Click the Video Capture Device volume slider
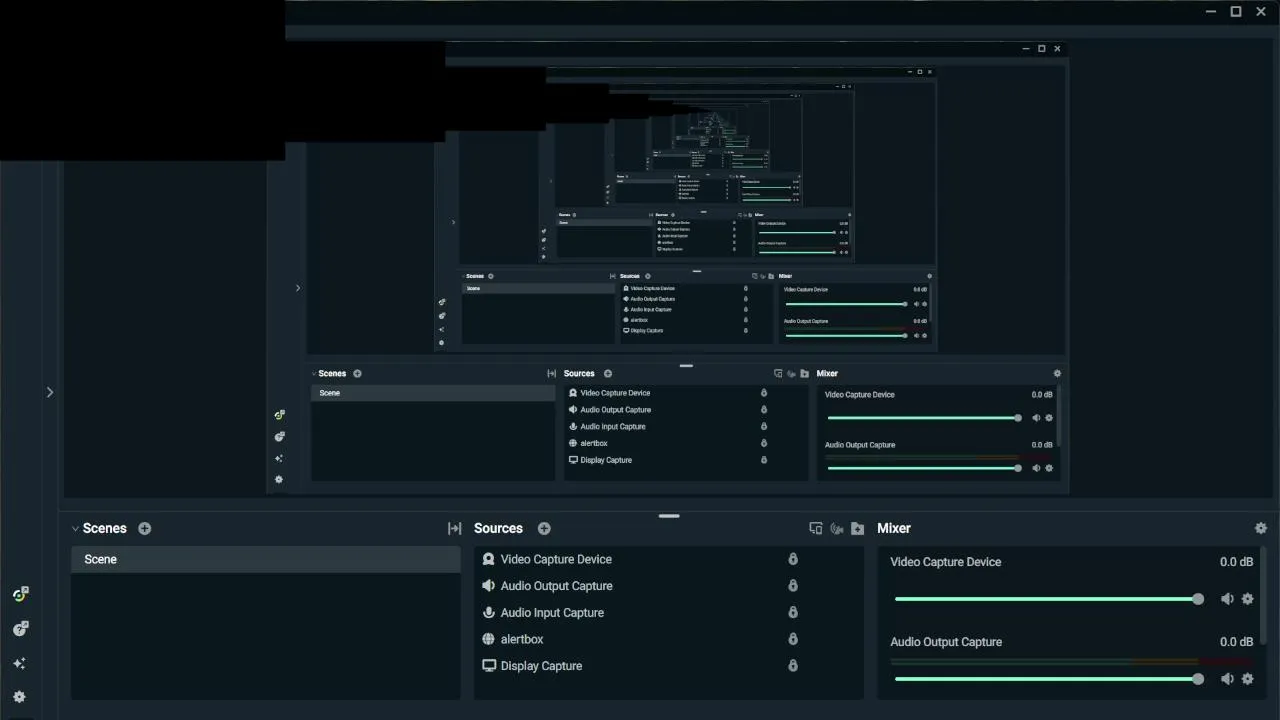Viewport: 1280px width, 720px height. (x=1047, y=599)
